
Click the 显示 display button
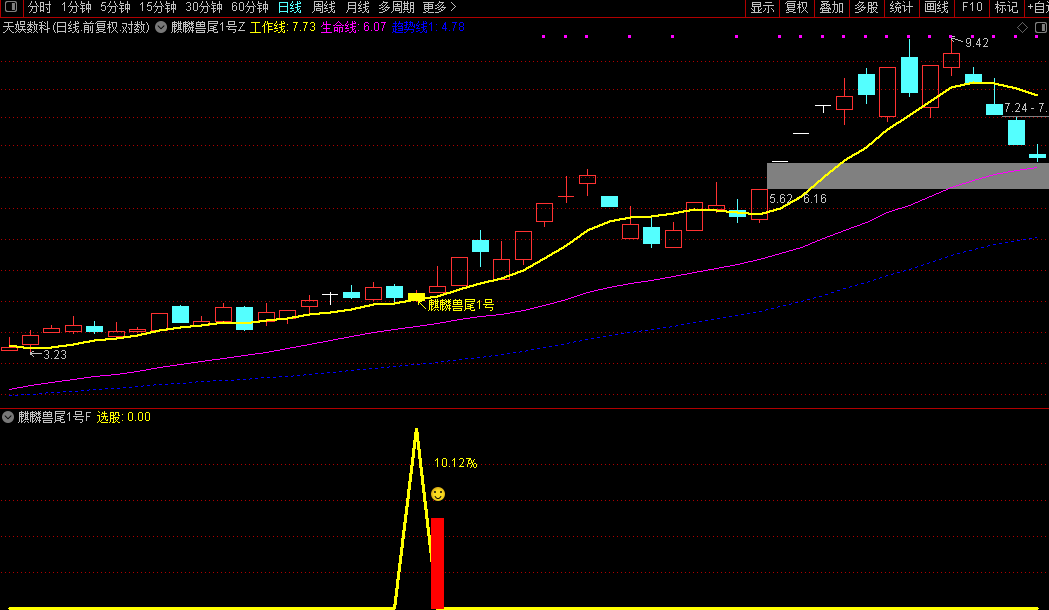763,7
